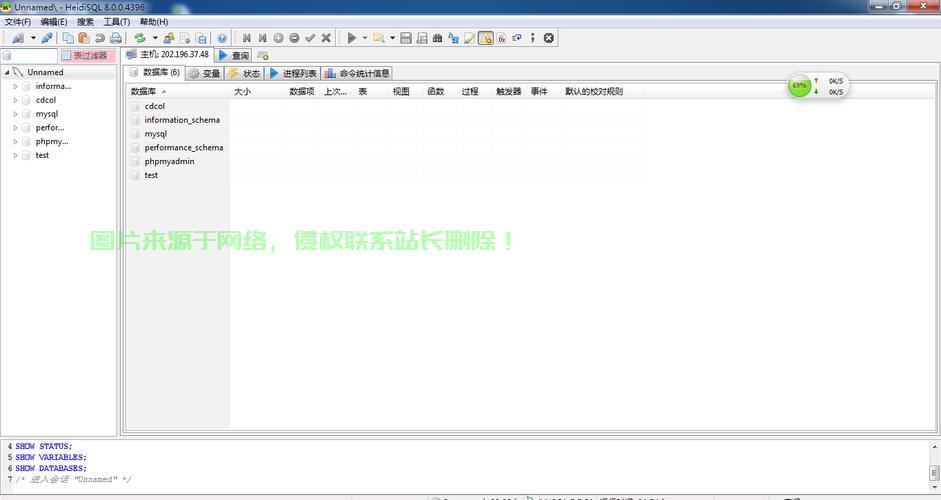The width and height of the screenshot is (941, 500).
Task: Select phpmyadmin row in database list
Action: 169,161
